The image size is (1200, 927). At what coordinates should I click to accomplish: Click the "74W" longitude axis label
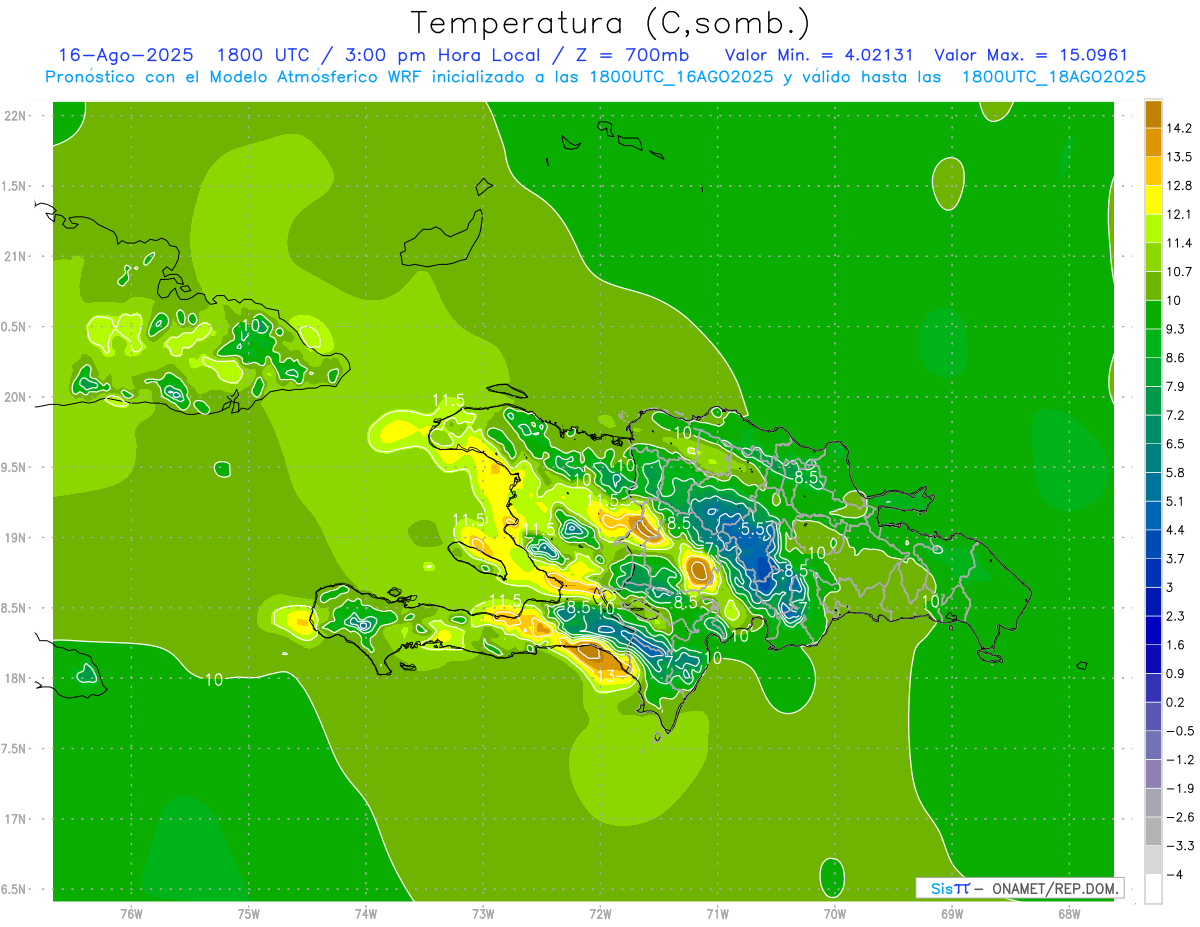click(x=365, y=913)
